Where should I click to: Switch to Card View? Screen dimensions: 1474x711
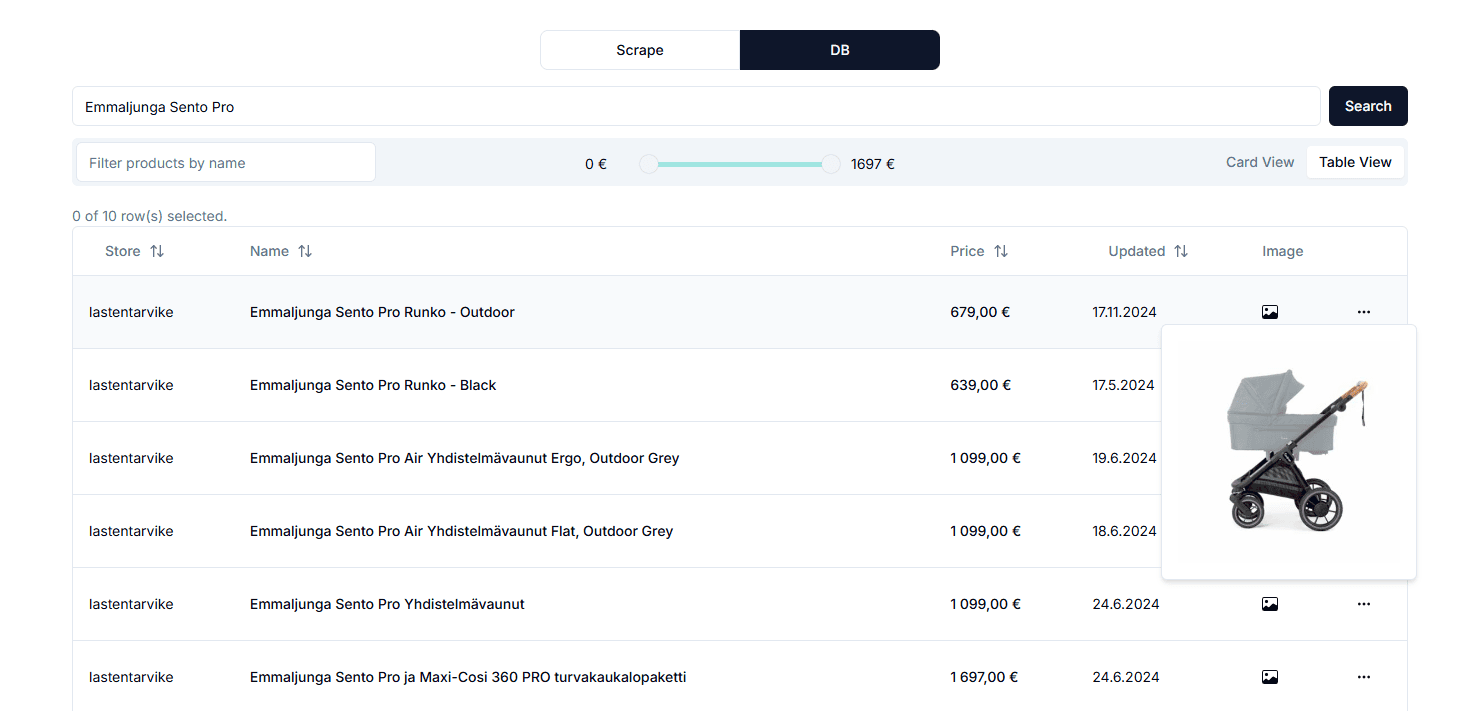tap(1260, 162)
